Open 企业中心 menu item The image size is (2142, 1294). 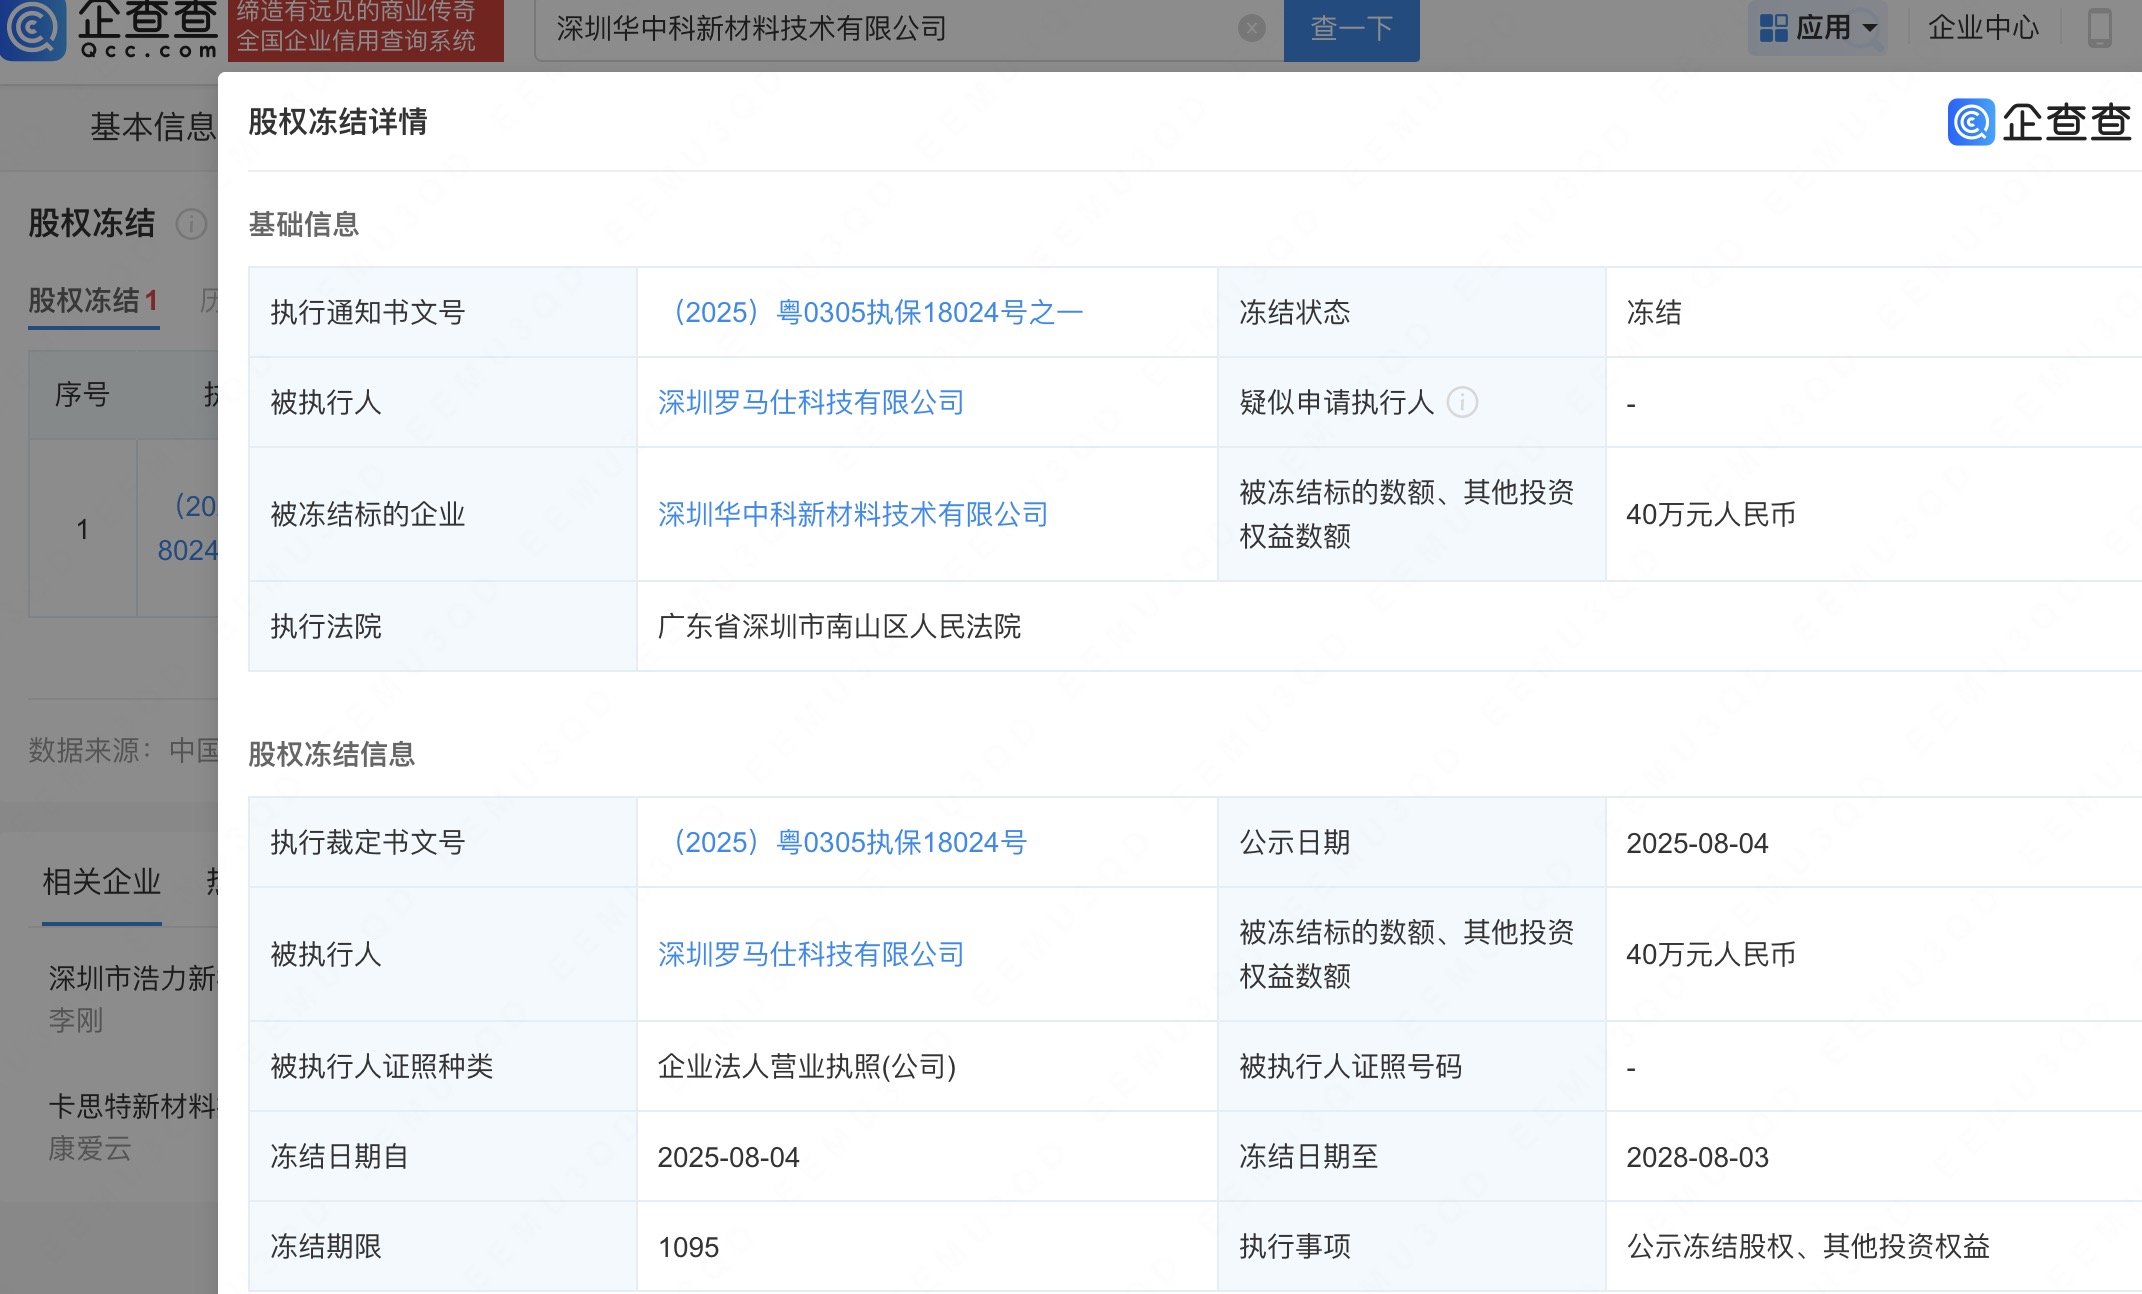(1983, 27)
